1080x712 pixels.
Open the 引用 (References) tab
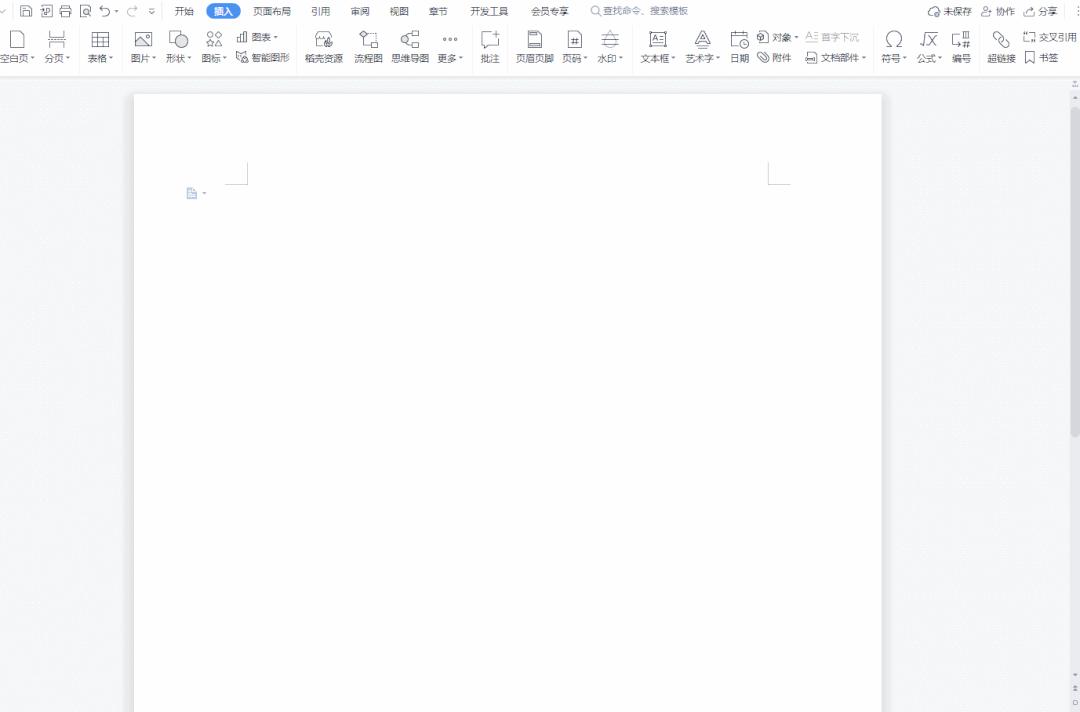click(x=320, y=11)
